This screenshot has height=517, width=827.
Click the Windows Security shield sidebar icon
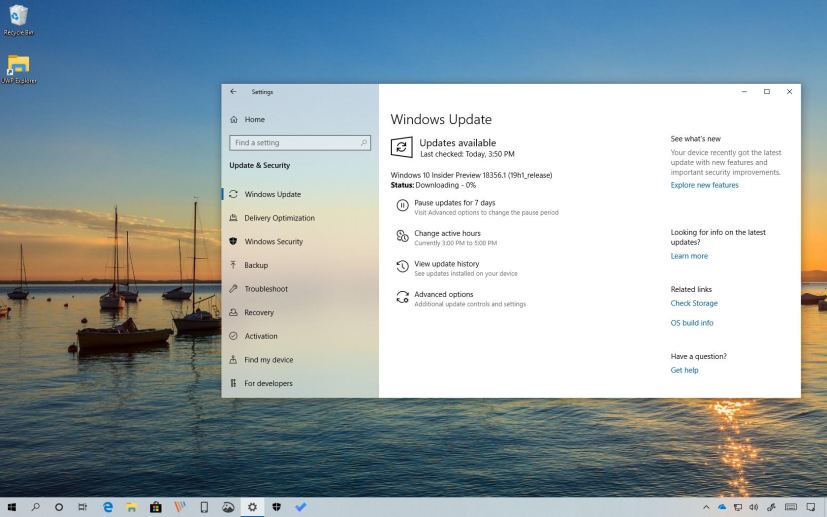pos(233,241)
